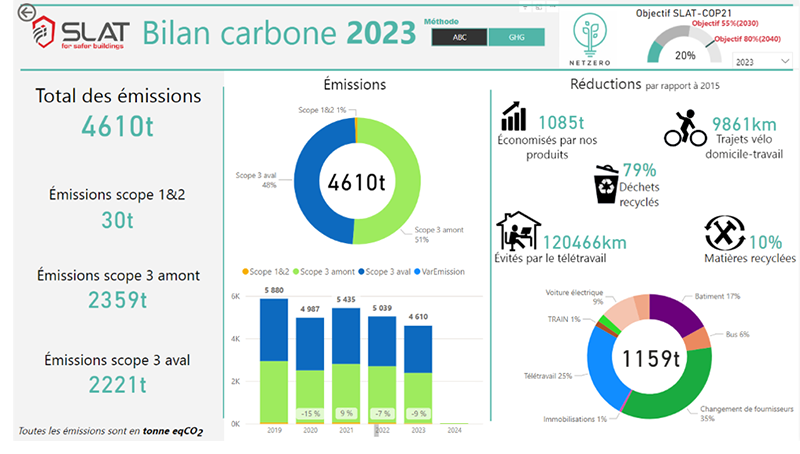
Task: Click the cyclist icon
Action: pyautogui.click(x=685, y=128)
